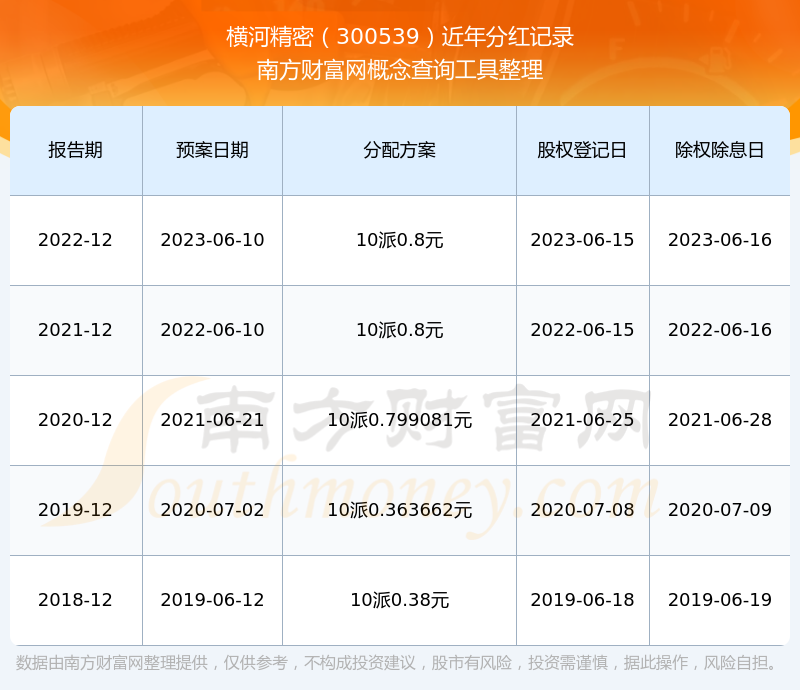Select report period cell 2022-12
This screenshot has height=690, width=800.
[x=76, y=240]
